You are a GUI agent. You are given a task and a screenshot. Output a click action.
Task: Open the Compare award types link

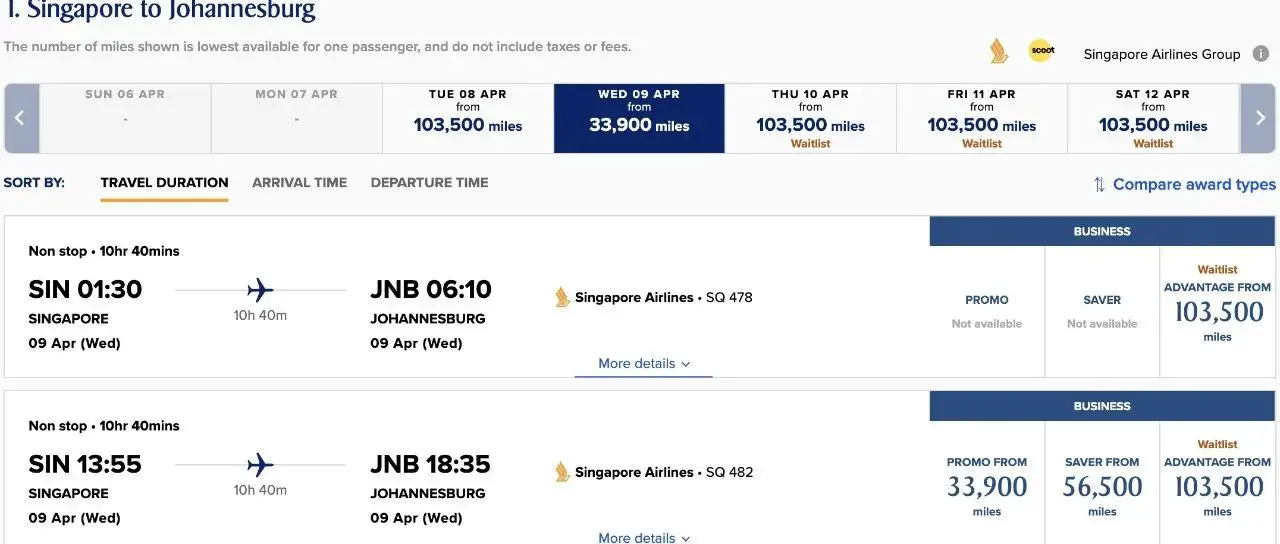click(x=1194, y=184)
